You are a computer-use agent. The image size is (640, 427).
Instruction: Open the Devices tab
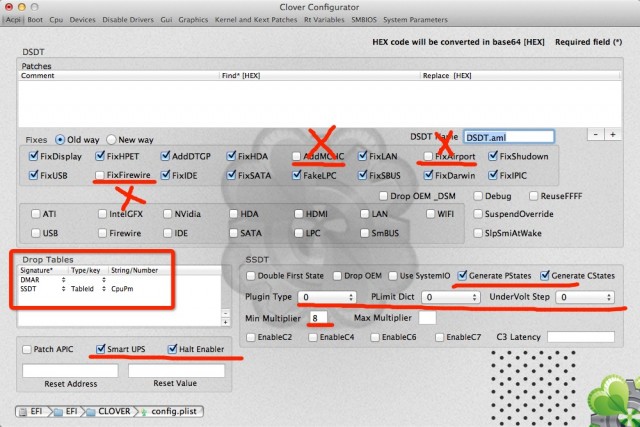82,20
